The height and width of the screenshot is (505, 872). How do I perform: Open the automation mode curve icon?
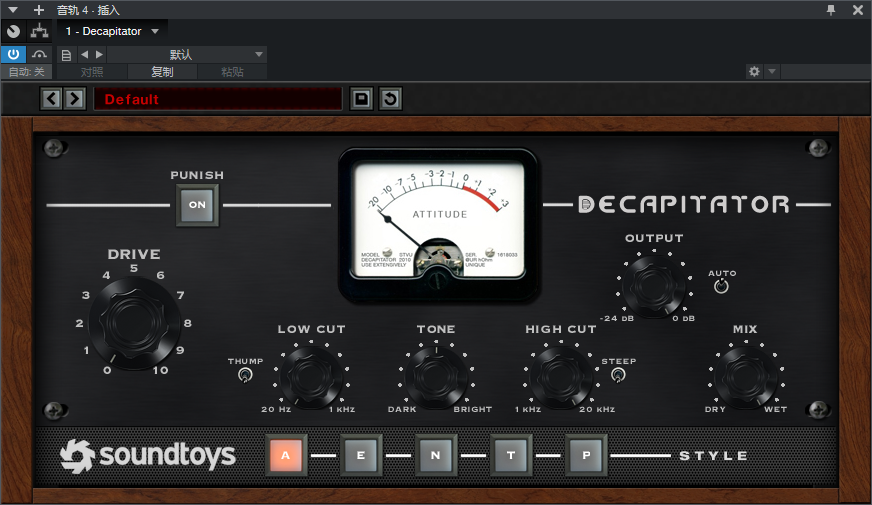39,55
